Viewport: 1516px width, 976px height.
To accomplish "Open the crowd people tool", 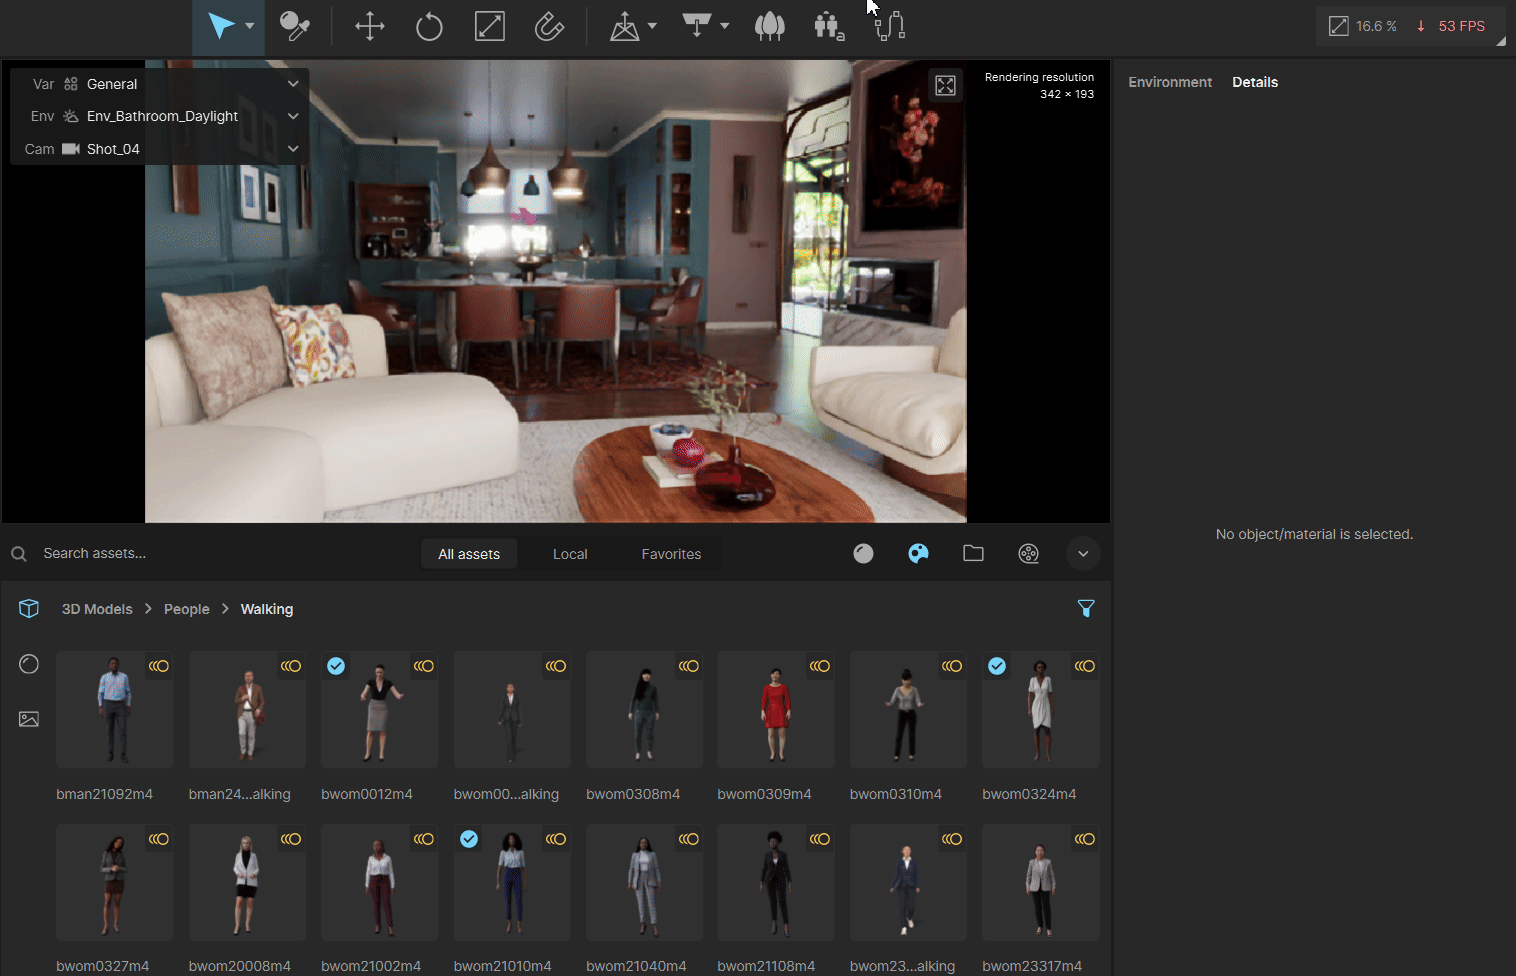I will pyautogui.click(x=829, y=26).
